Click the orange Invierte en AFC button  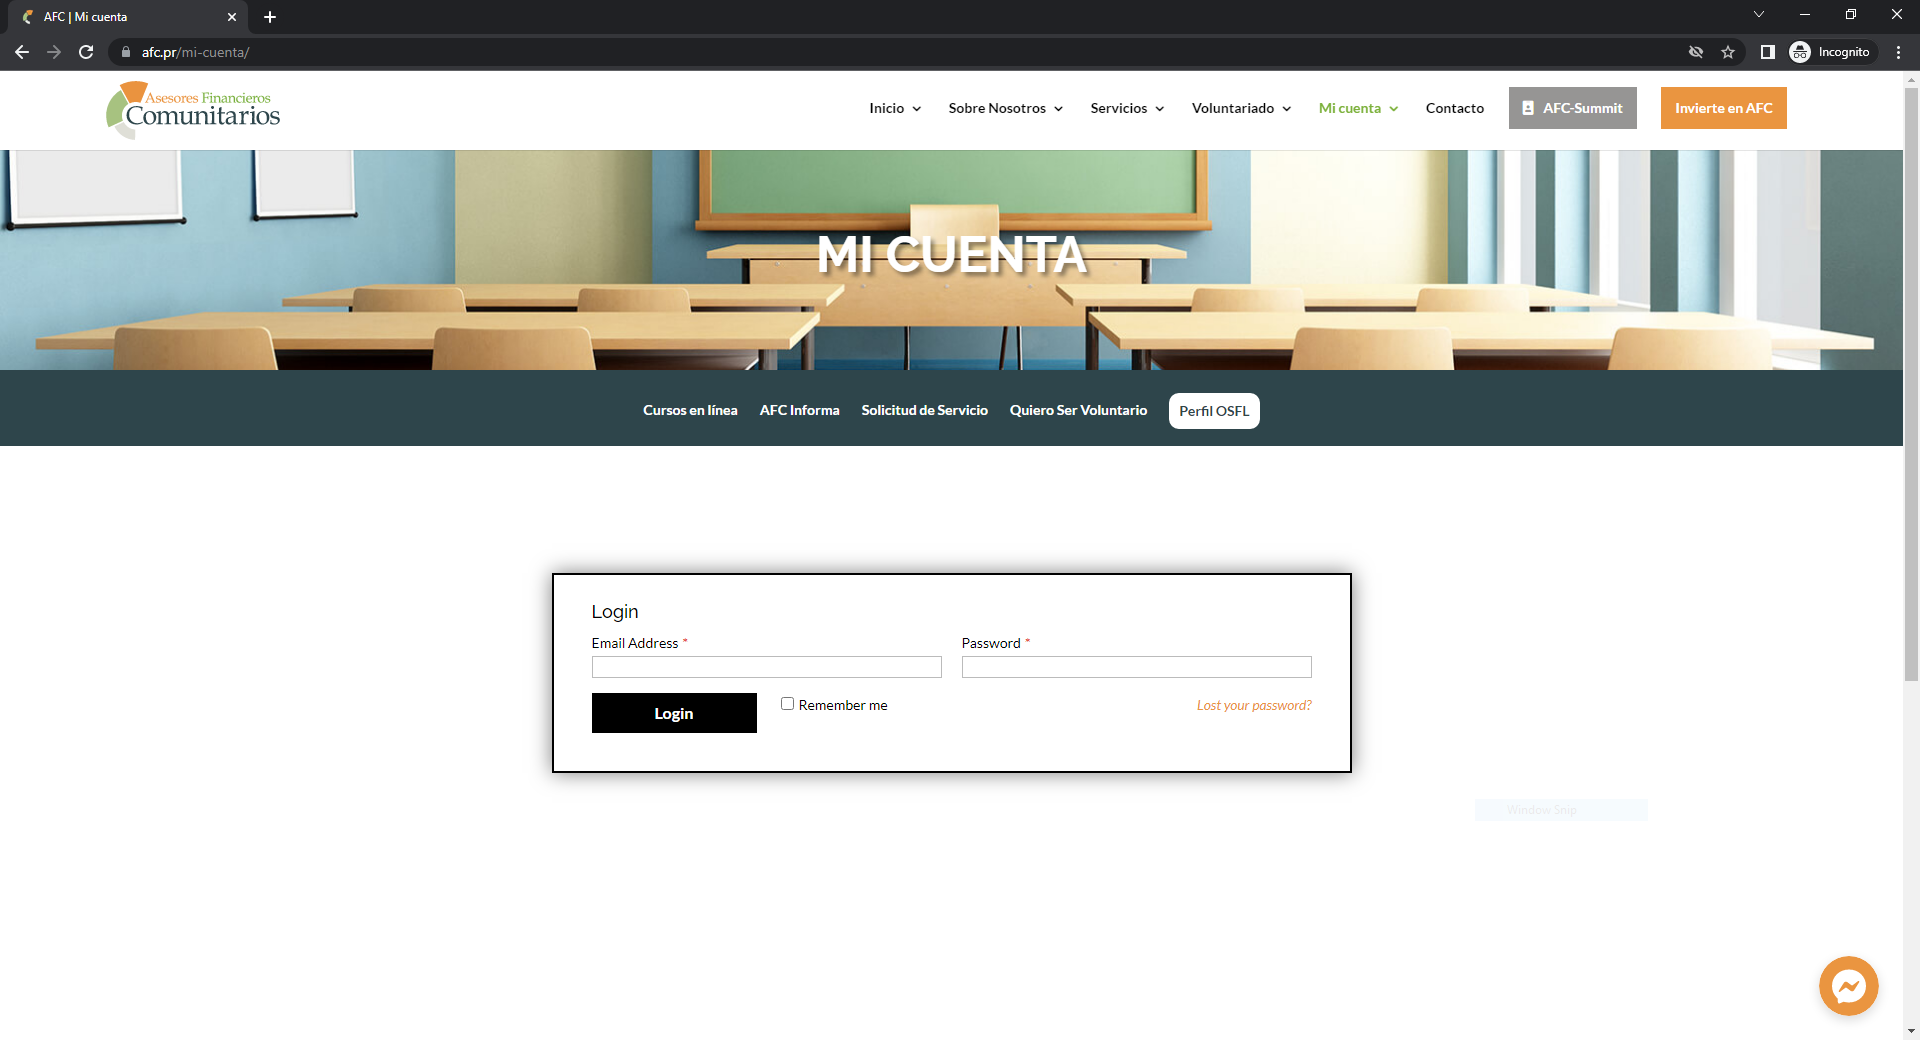[x=1723, y=108]
